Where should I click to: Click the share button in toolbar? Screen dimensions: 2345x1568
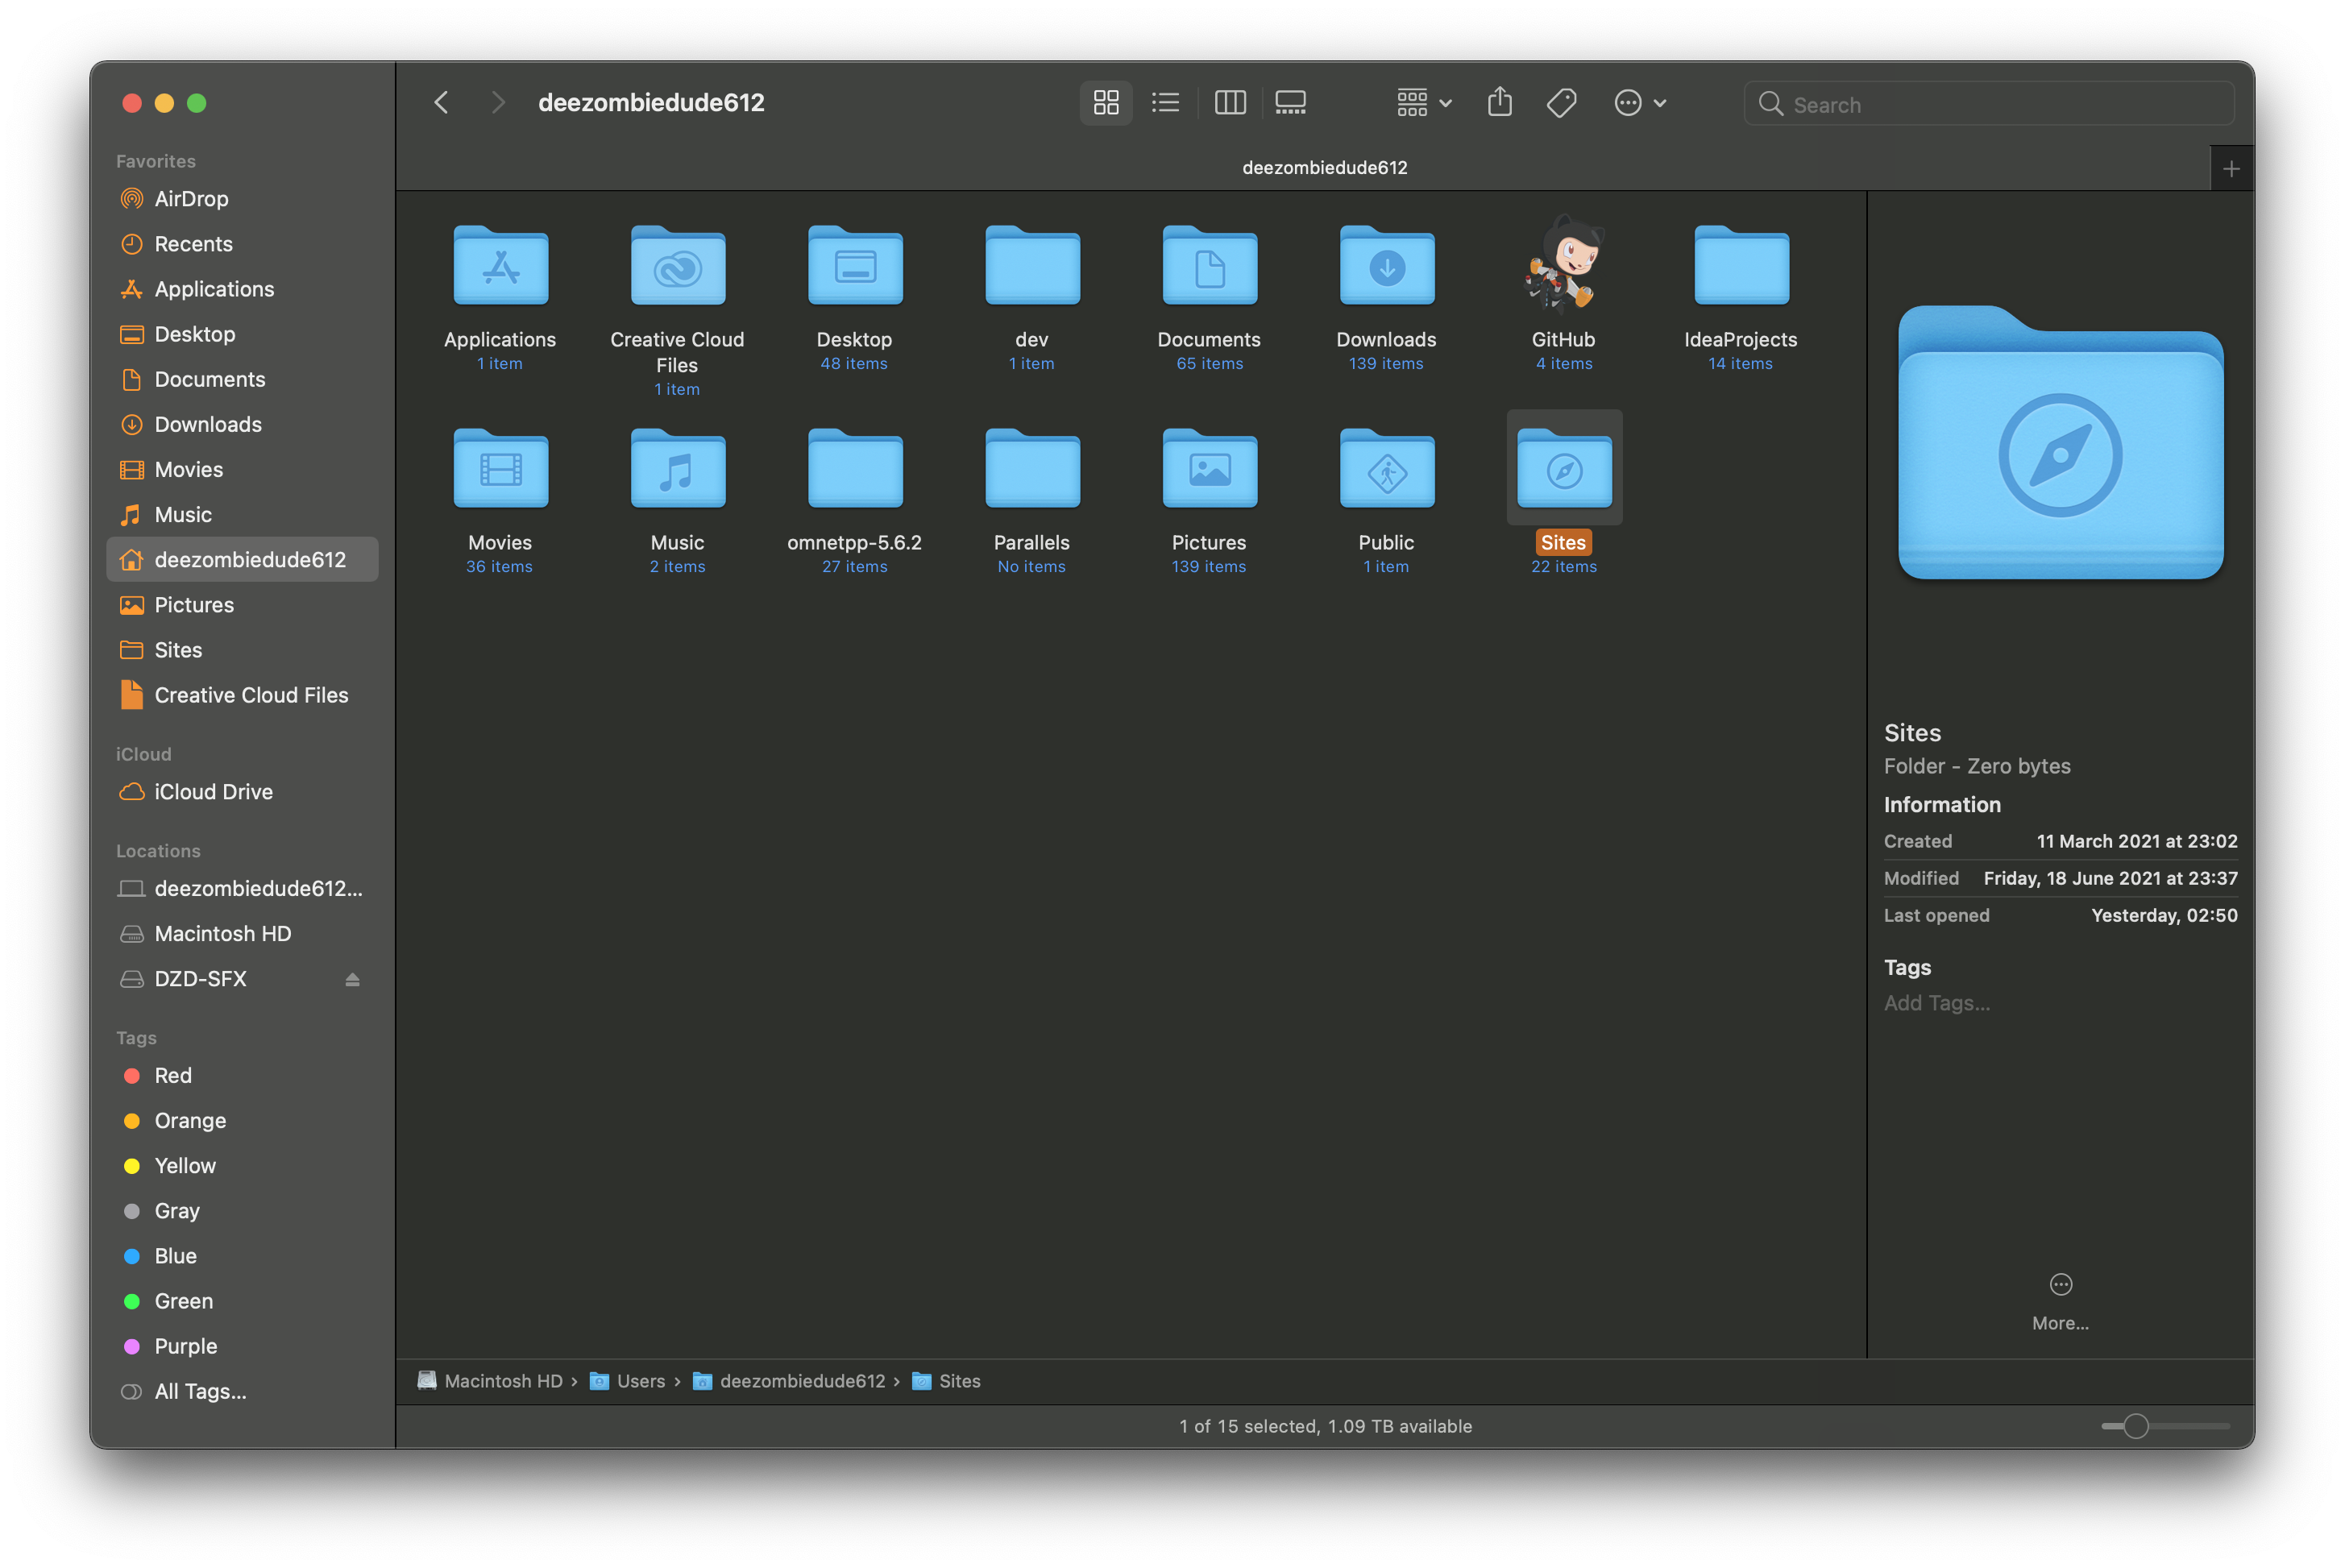[1500, 102]
